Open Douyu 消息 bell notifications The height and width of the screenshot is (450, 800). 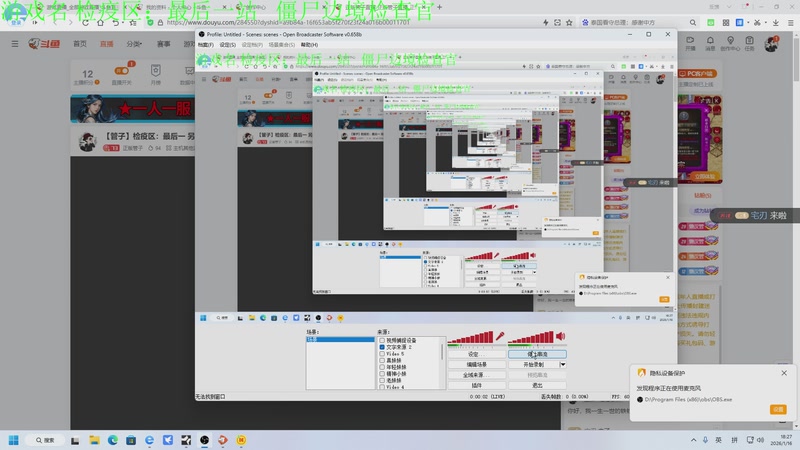pyautogui.click(x=710, y=43)
